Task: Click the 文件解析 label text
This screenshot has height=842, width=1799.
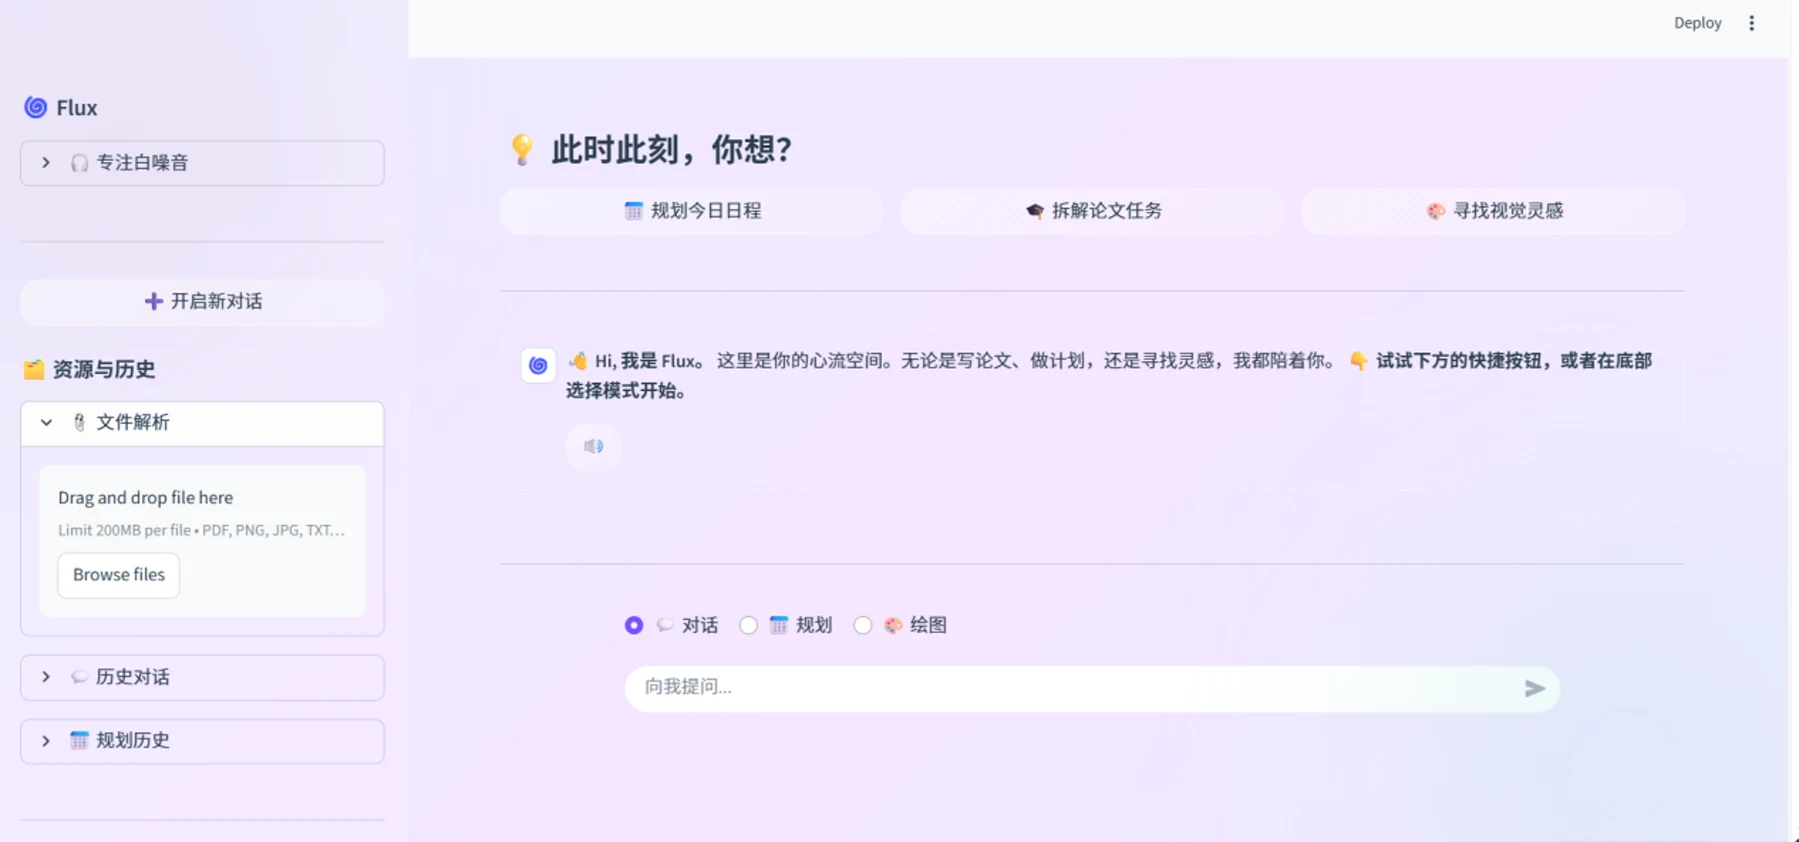Action: tap(133, 423)
